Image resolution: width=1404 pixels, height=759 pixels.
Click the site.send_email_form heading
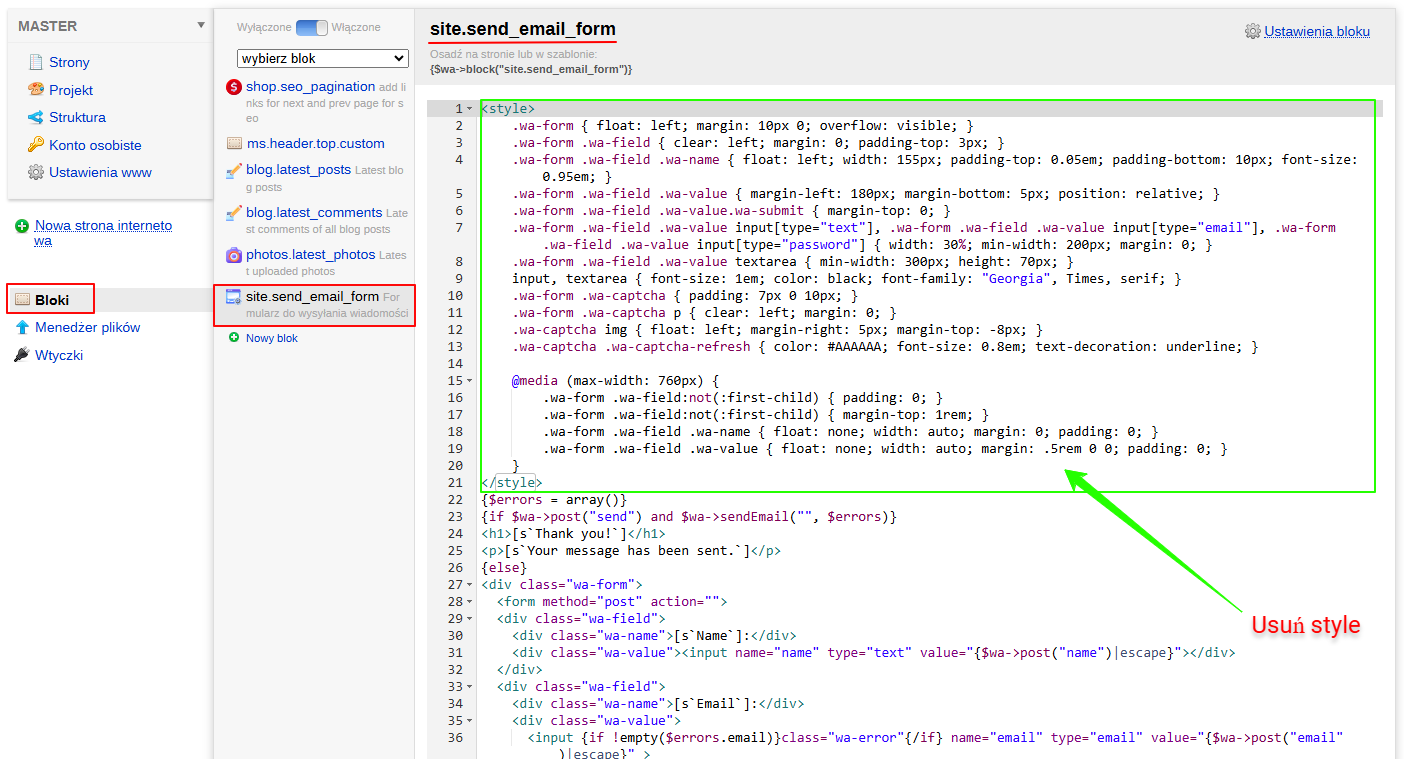(523, 29)
